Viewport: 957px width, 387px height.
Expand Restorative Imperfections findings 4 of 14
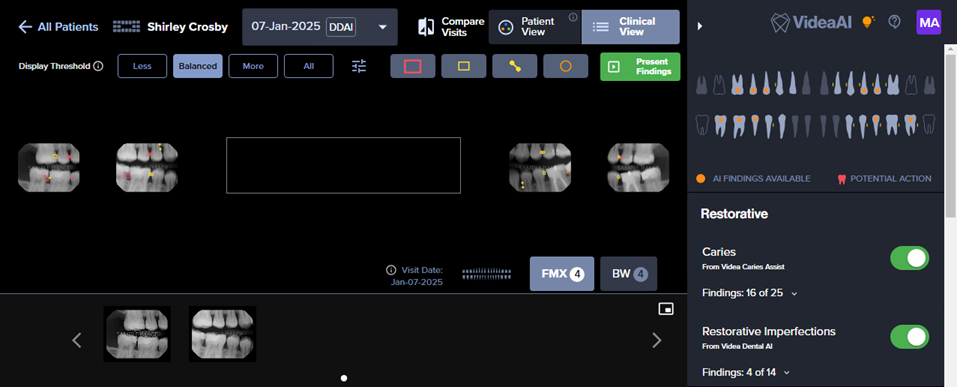pos(746,372)
